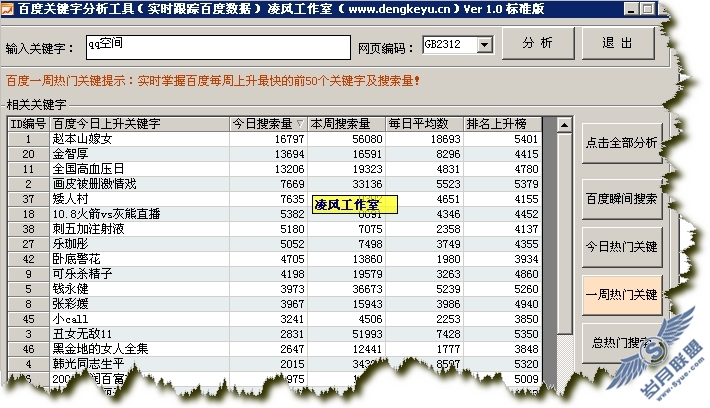Click the ID编号 column header
The width and height of the screenshot is (710, 408).
coord(29,124)
